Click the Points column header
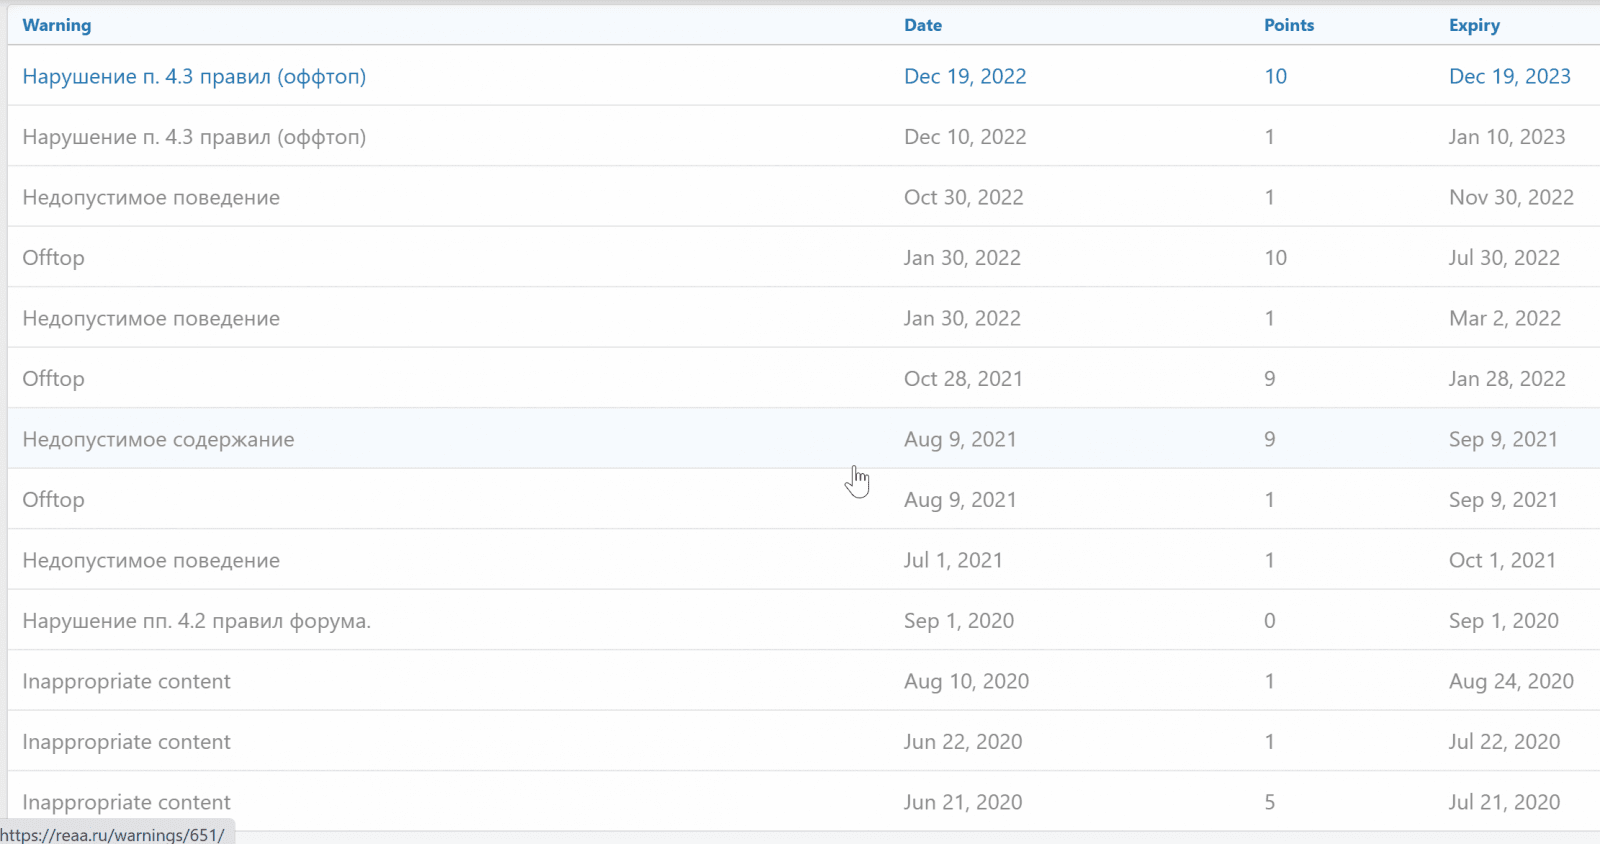The width and height of the screenshot is (1600, 844). [1288, 26]
